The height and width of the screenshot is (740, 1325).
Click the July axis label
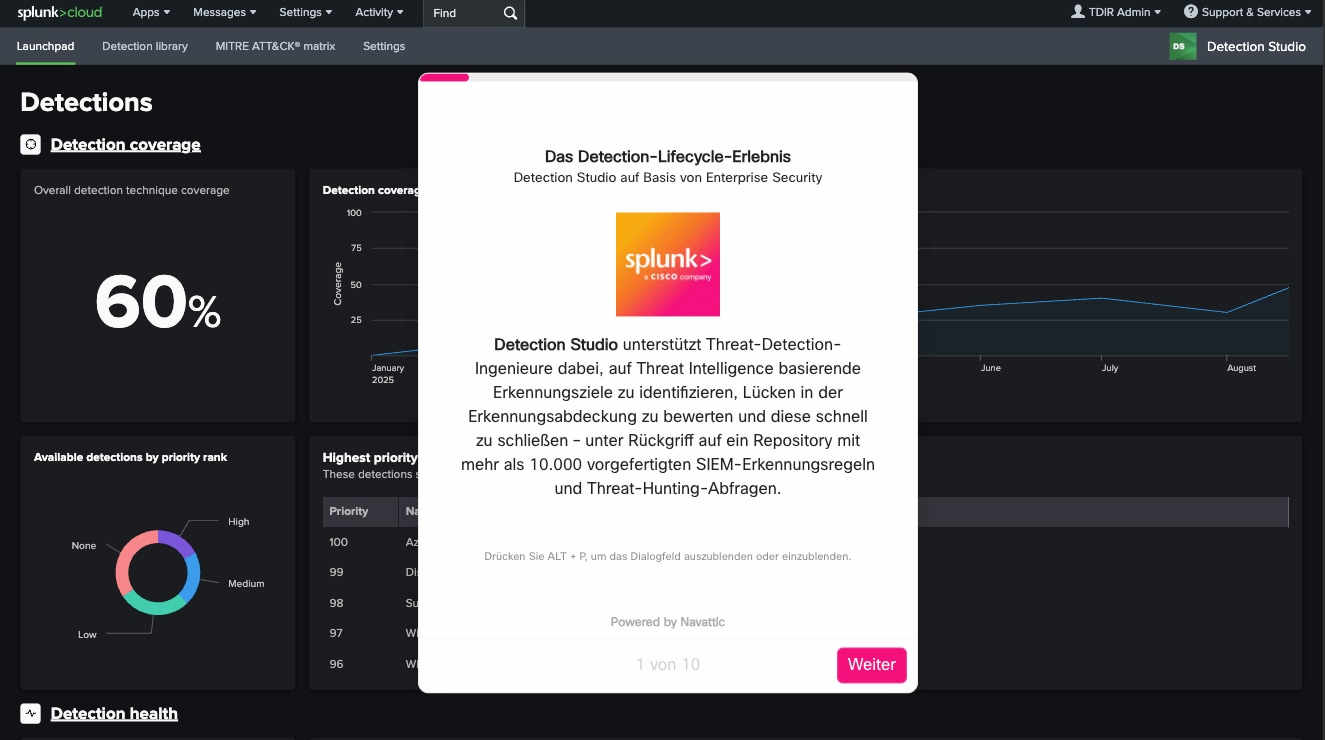(1110, 368)
